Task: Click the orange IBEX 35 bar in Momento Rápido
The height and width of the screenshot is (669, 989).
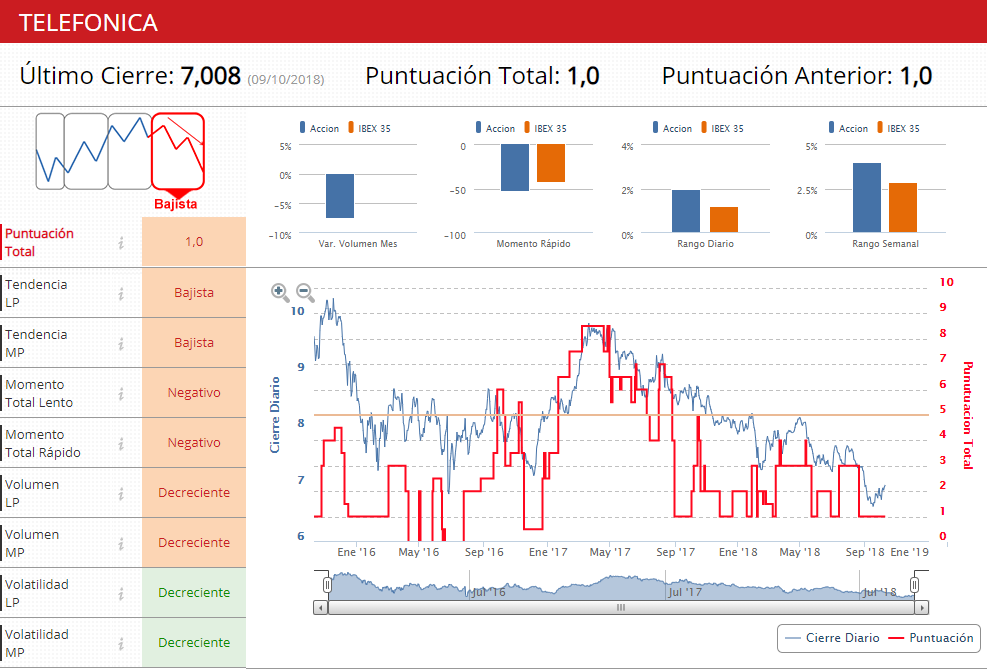Action: coord(551,163)
